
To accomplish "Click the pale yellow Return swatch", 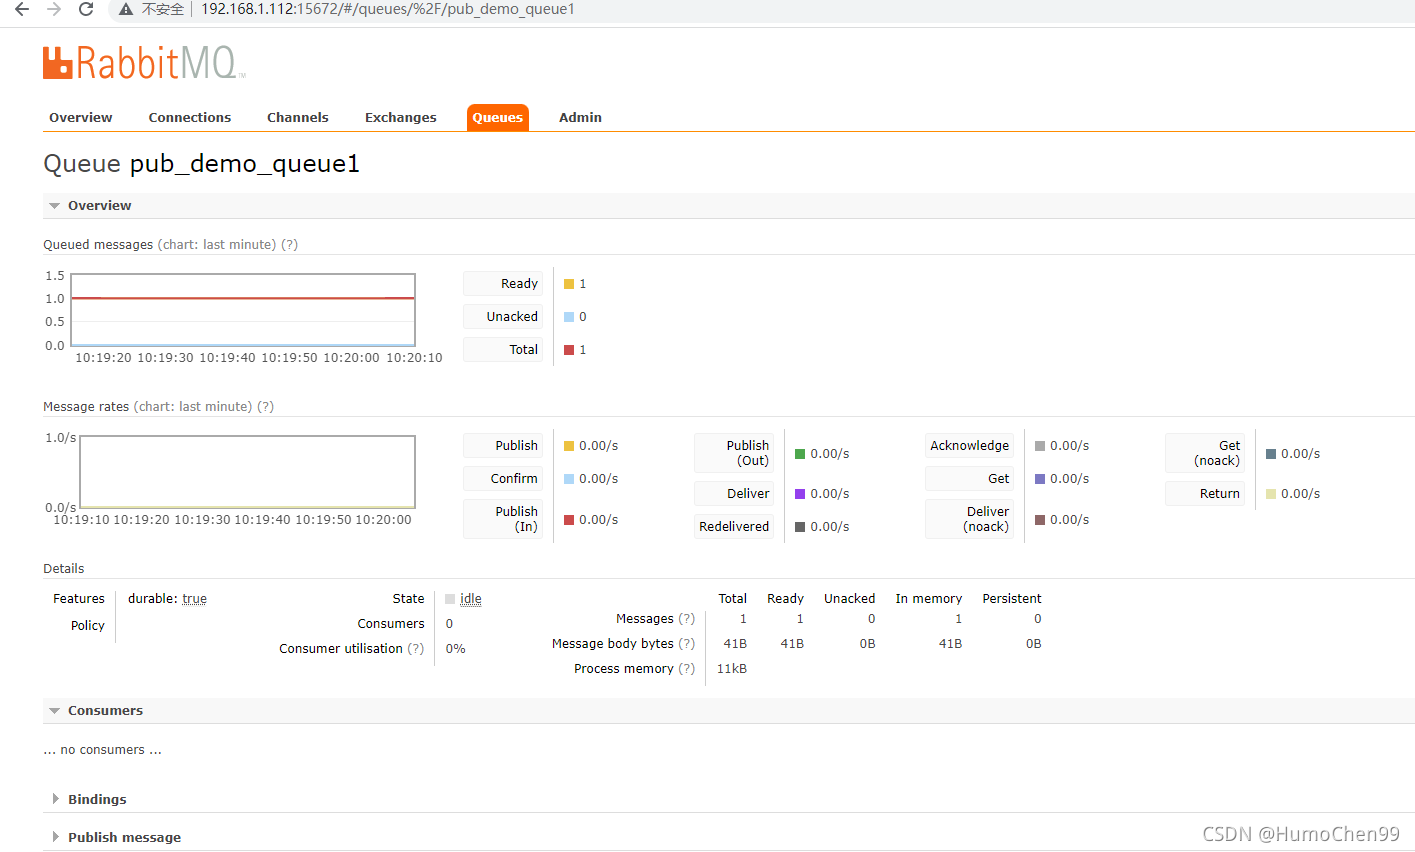I will [1271, 494].
